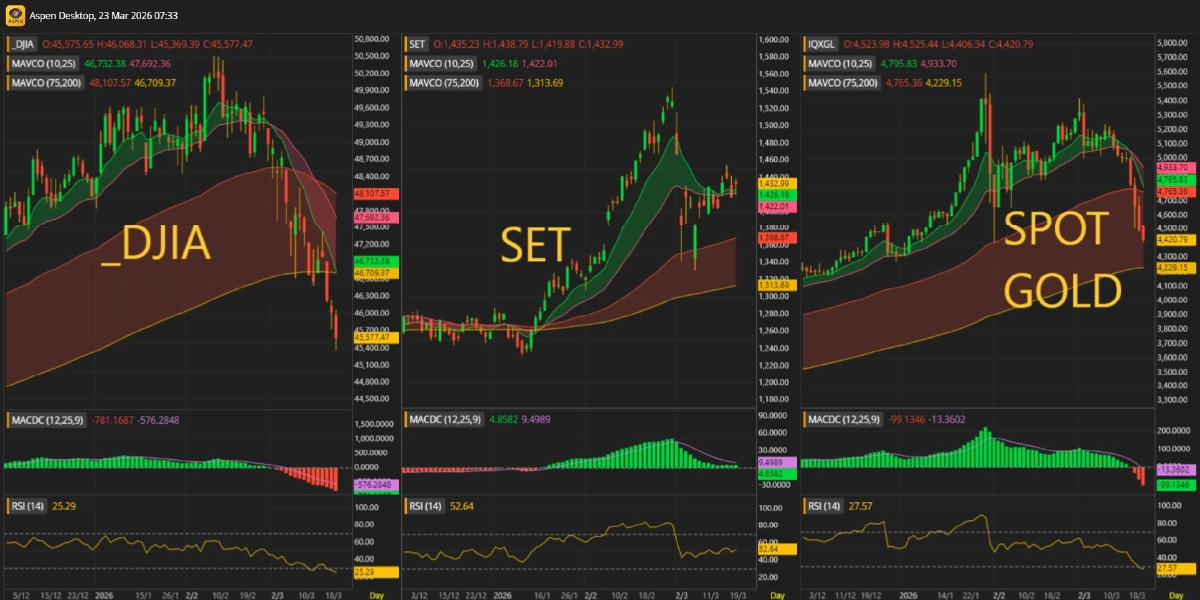Click yellow 4,229.15 tag on gold axis

(1172, 268)
